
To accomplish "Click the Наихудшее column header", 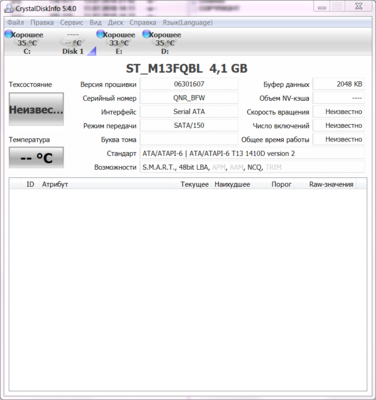I will tap(232, 184).
